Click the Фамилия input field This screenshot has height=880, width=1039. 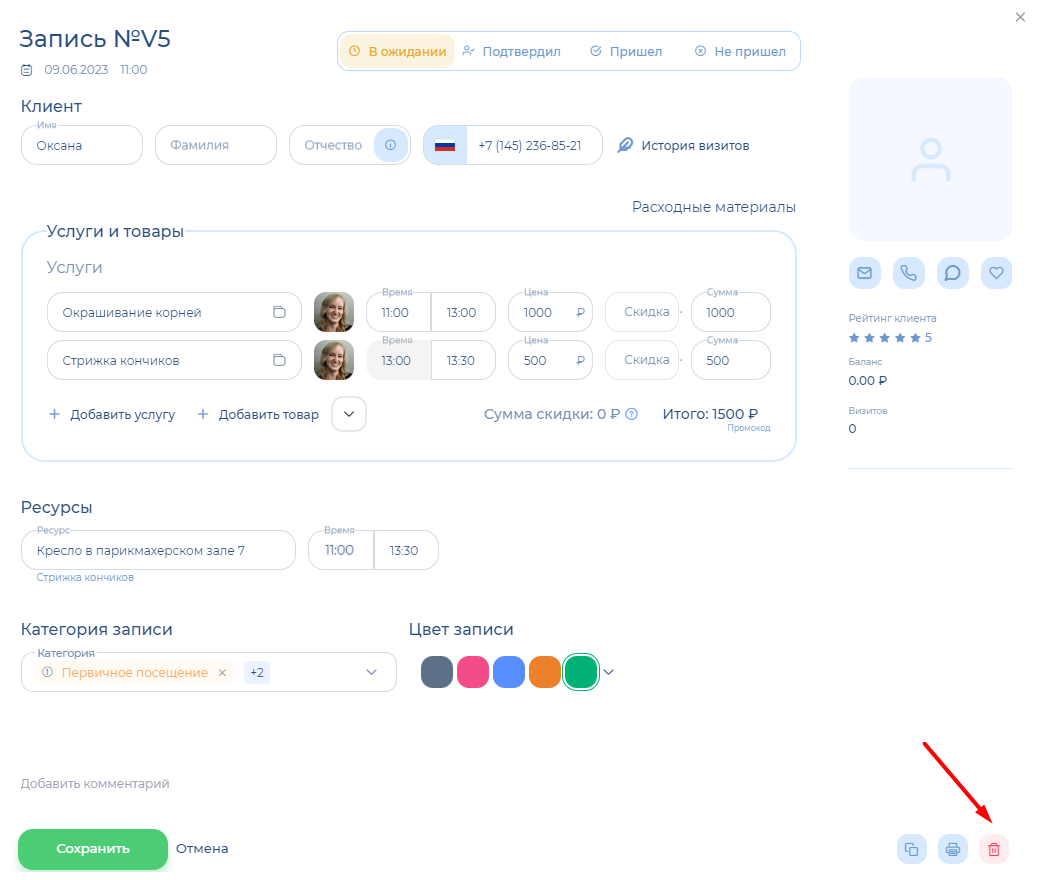[215, 145]
